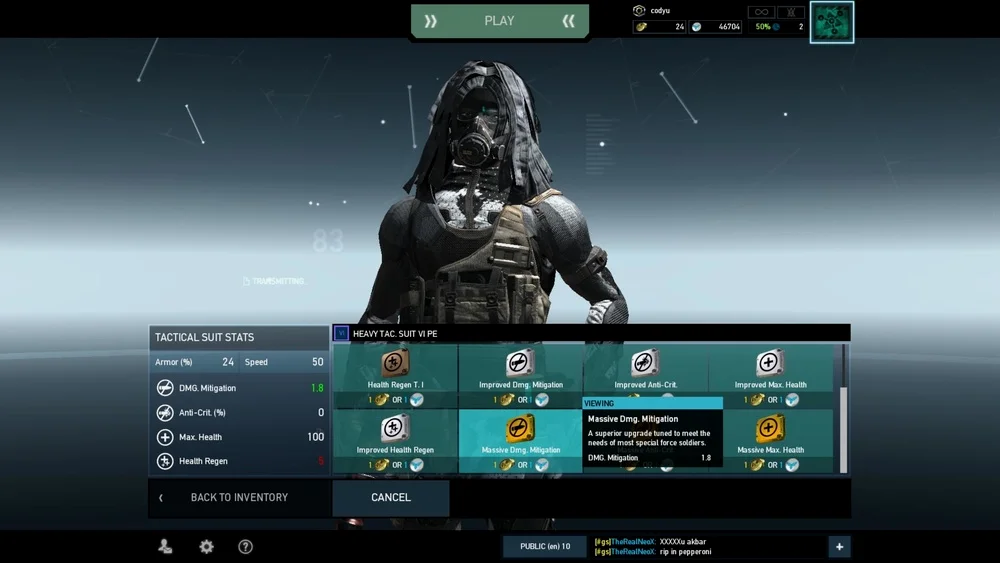The height and width of the screenshot is (563, 1000).
Task: Click the CANCEL button
Action: (x=391, y=497)
